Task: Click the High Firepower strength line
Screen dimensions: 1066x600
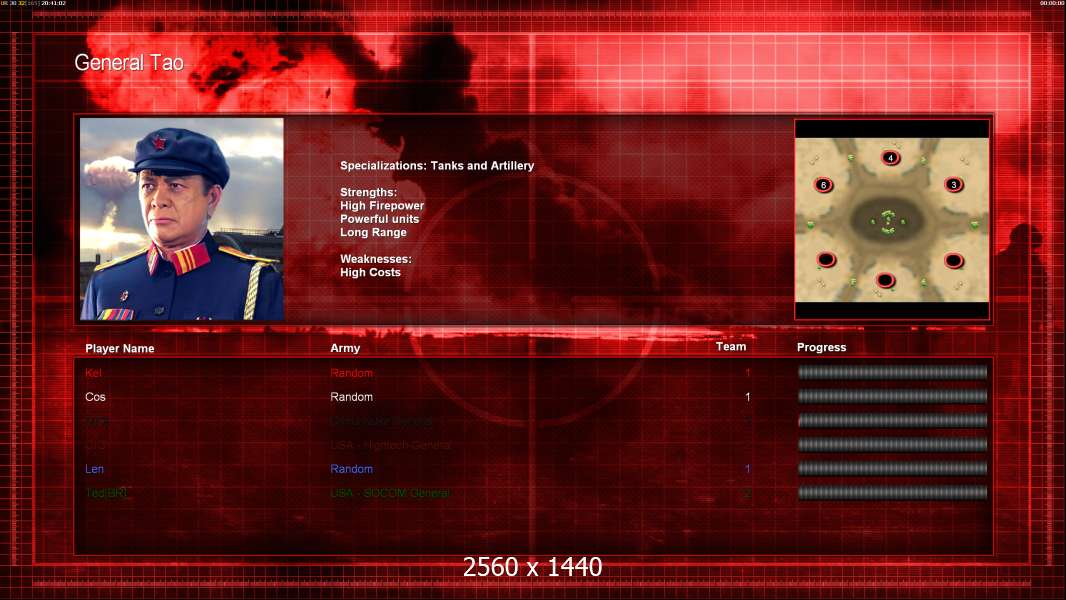Action: pyautogui.click(x=382, y=206)
